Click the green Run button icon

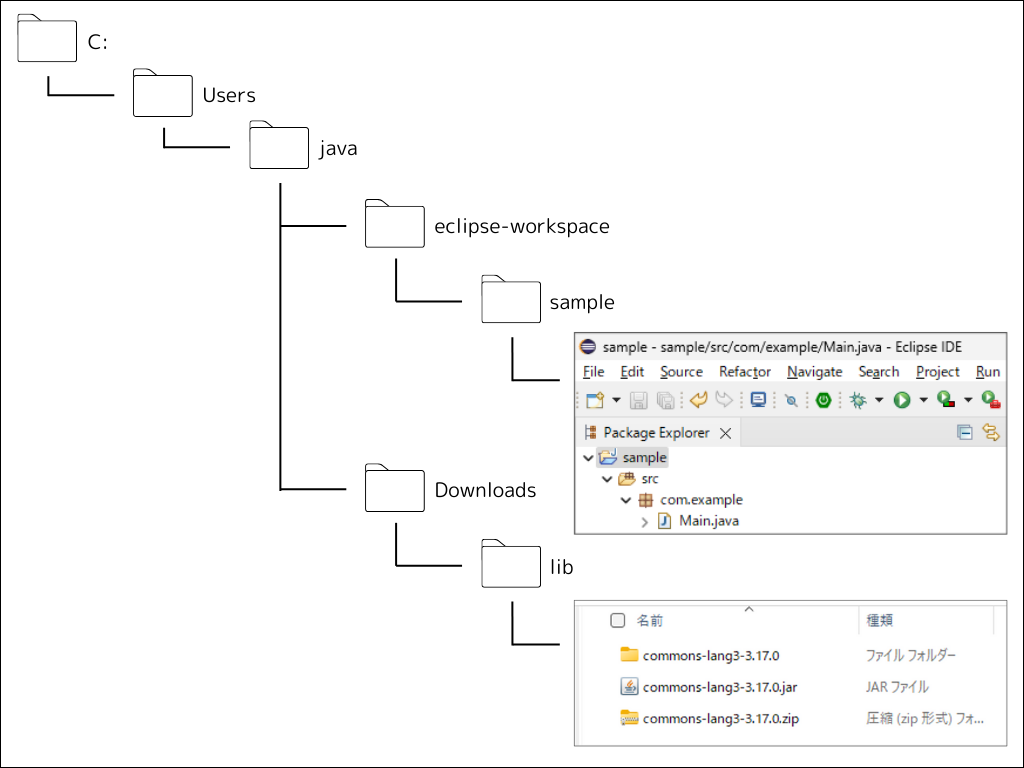click(902, 400)
